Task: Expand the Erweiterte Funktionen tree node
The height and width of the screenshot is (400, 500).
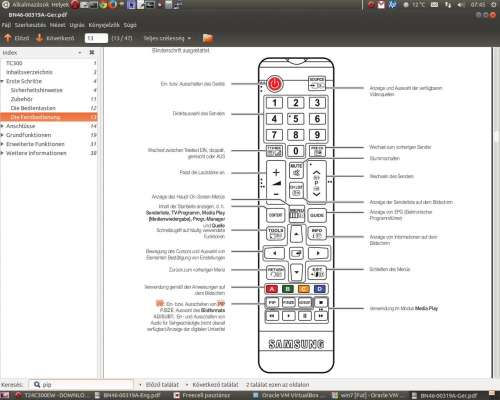Action: pos(2,144)
